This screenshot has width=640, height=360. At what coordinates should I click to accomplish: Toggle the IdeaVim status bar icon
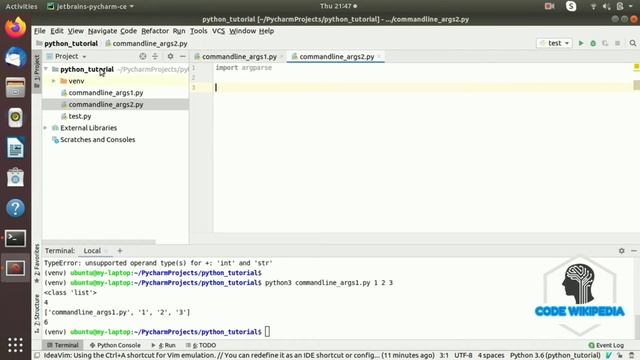609,356
